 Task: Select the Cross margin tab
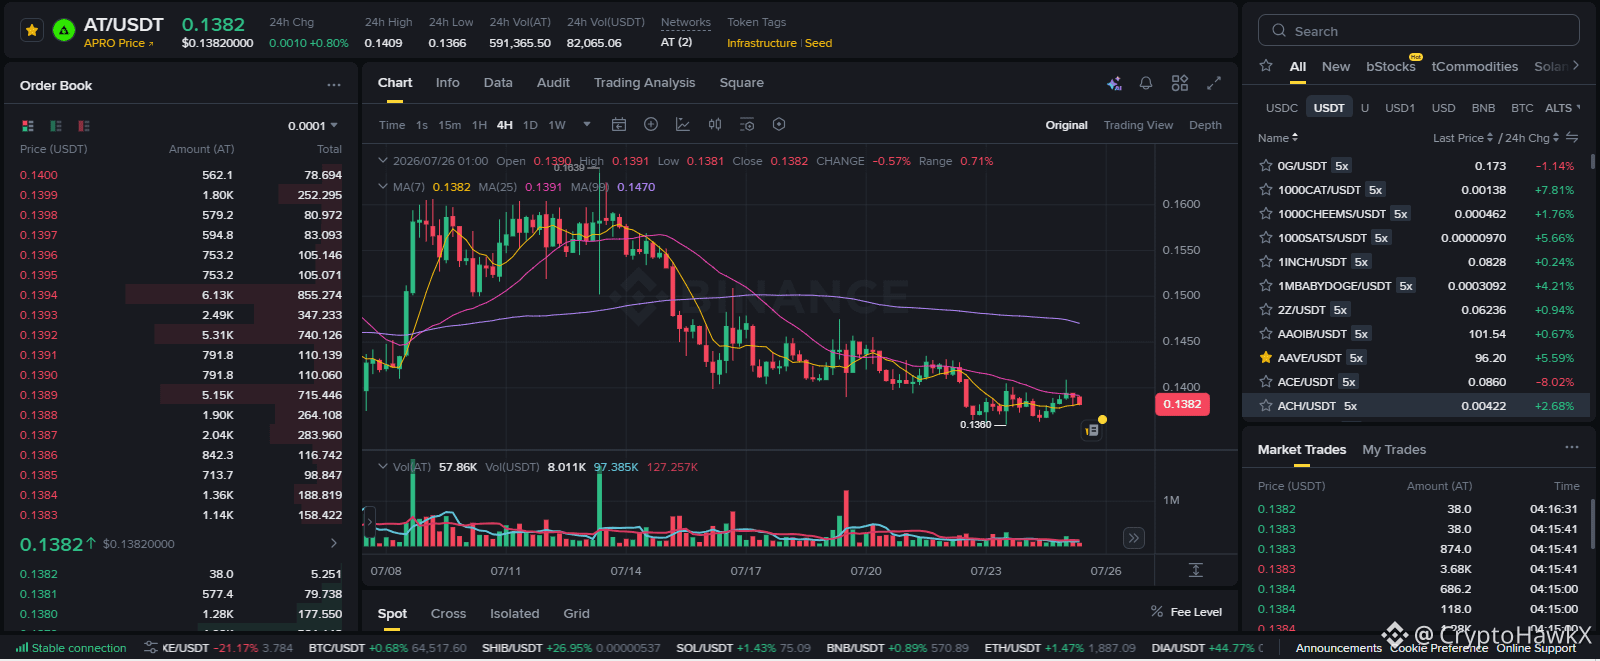coord(448,613)
